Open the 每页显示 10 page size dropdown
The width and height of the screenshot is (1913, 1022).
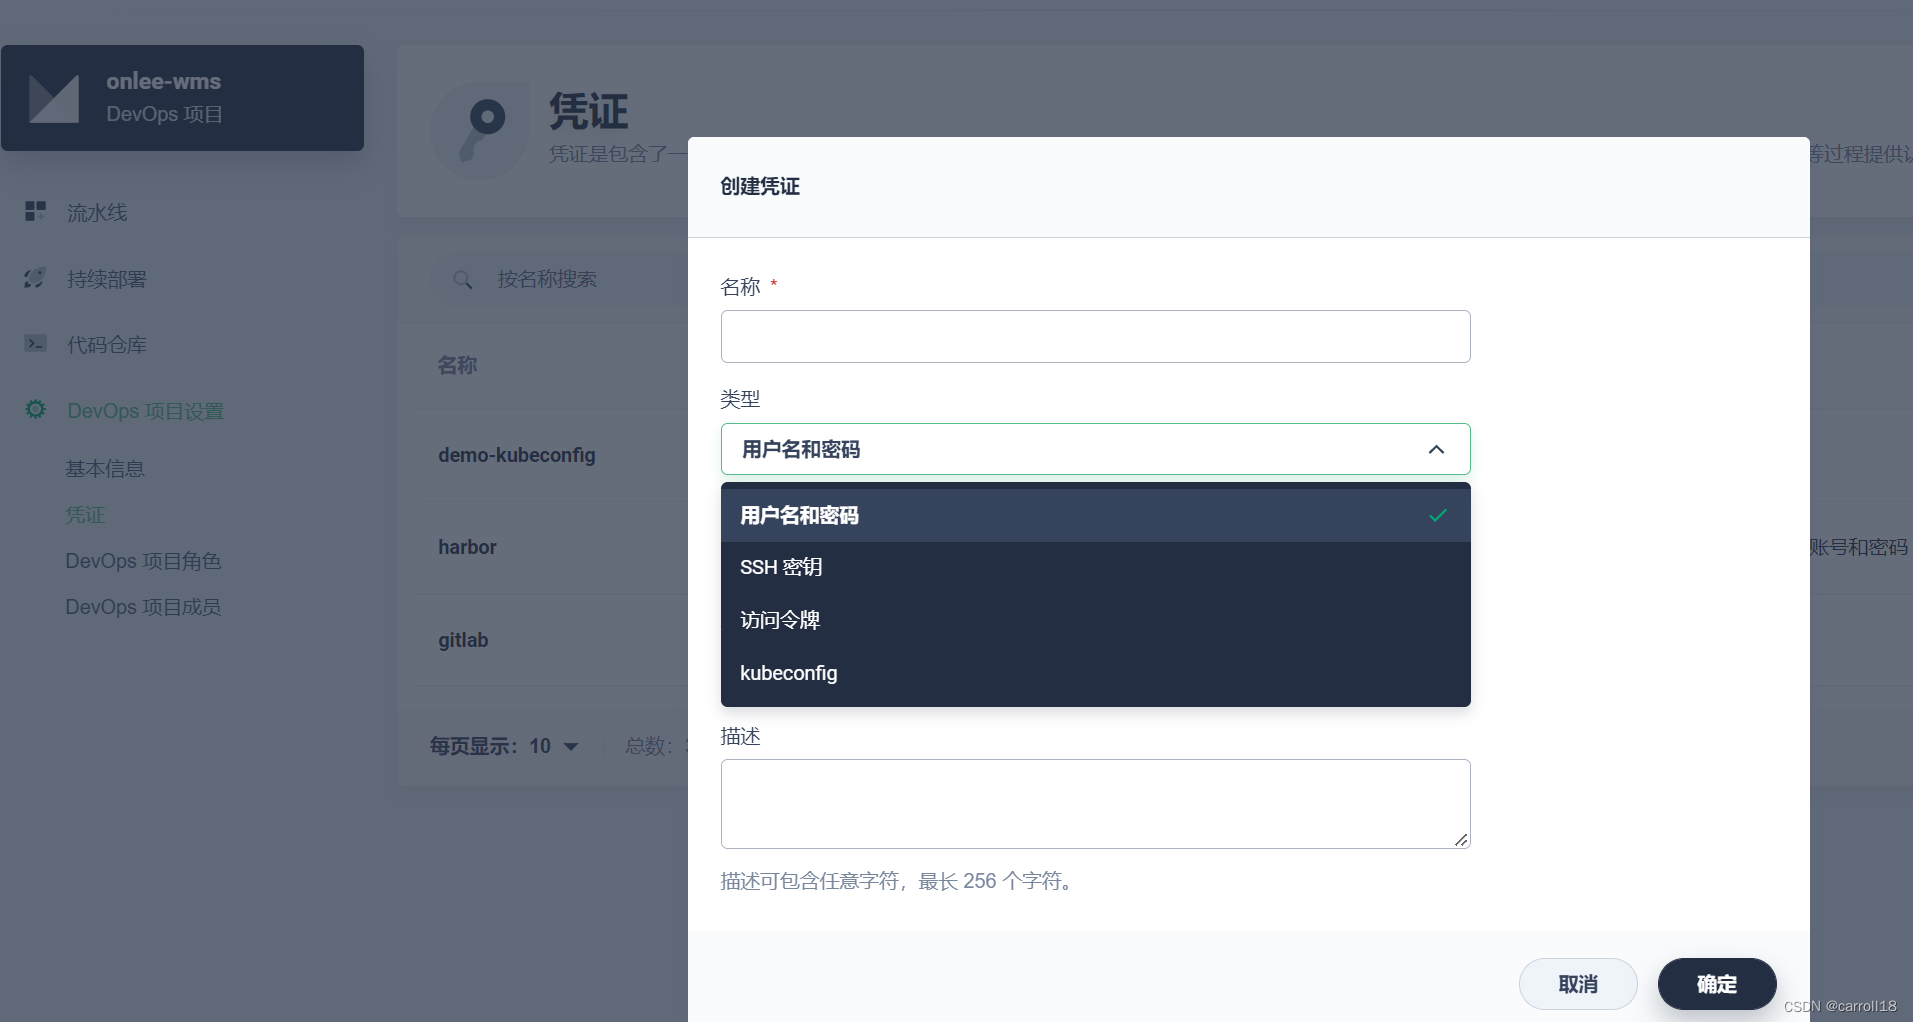[504, 746]
